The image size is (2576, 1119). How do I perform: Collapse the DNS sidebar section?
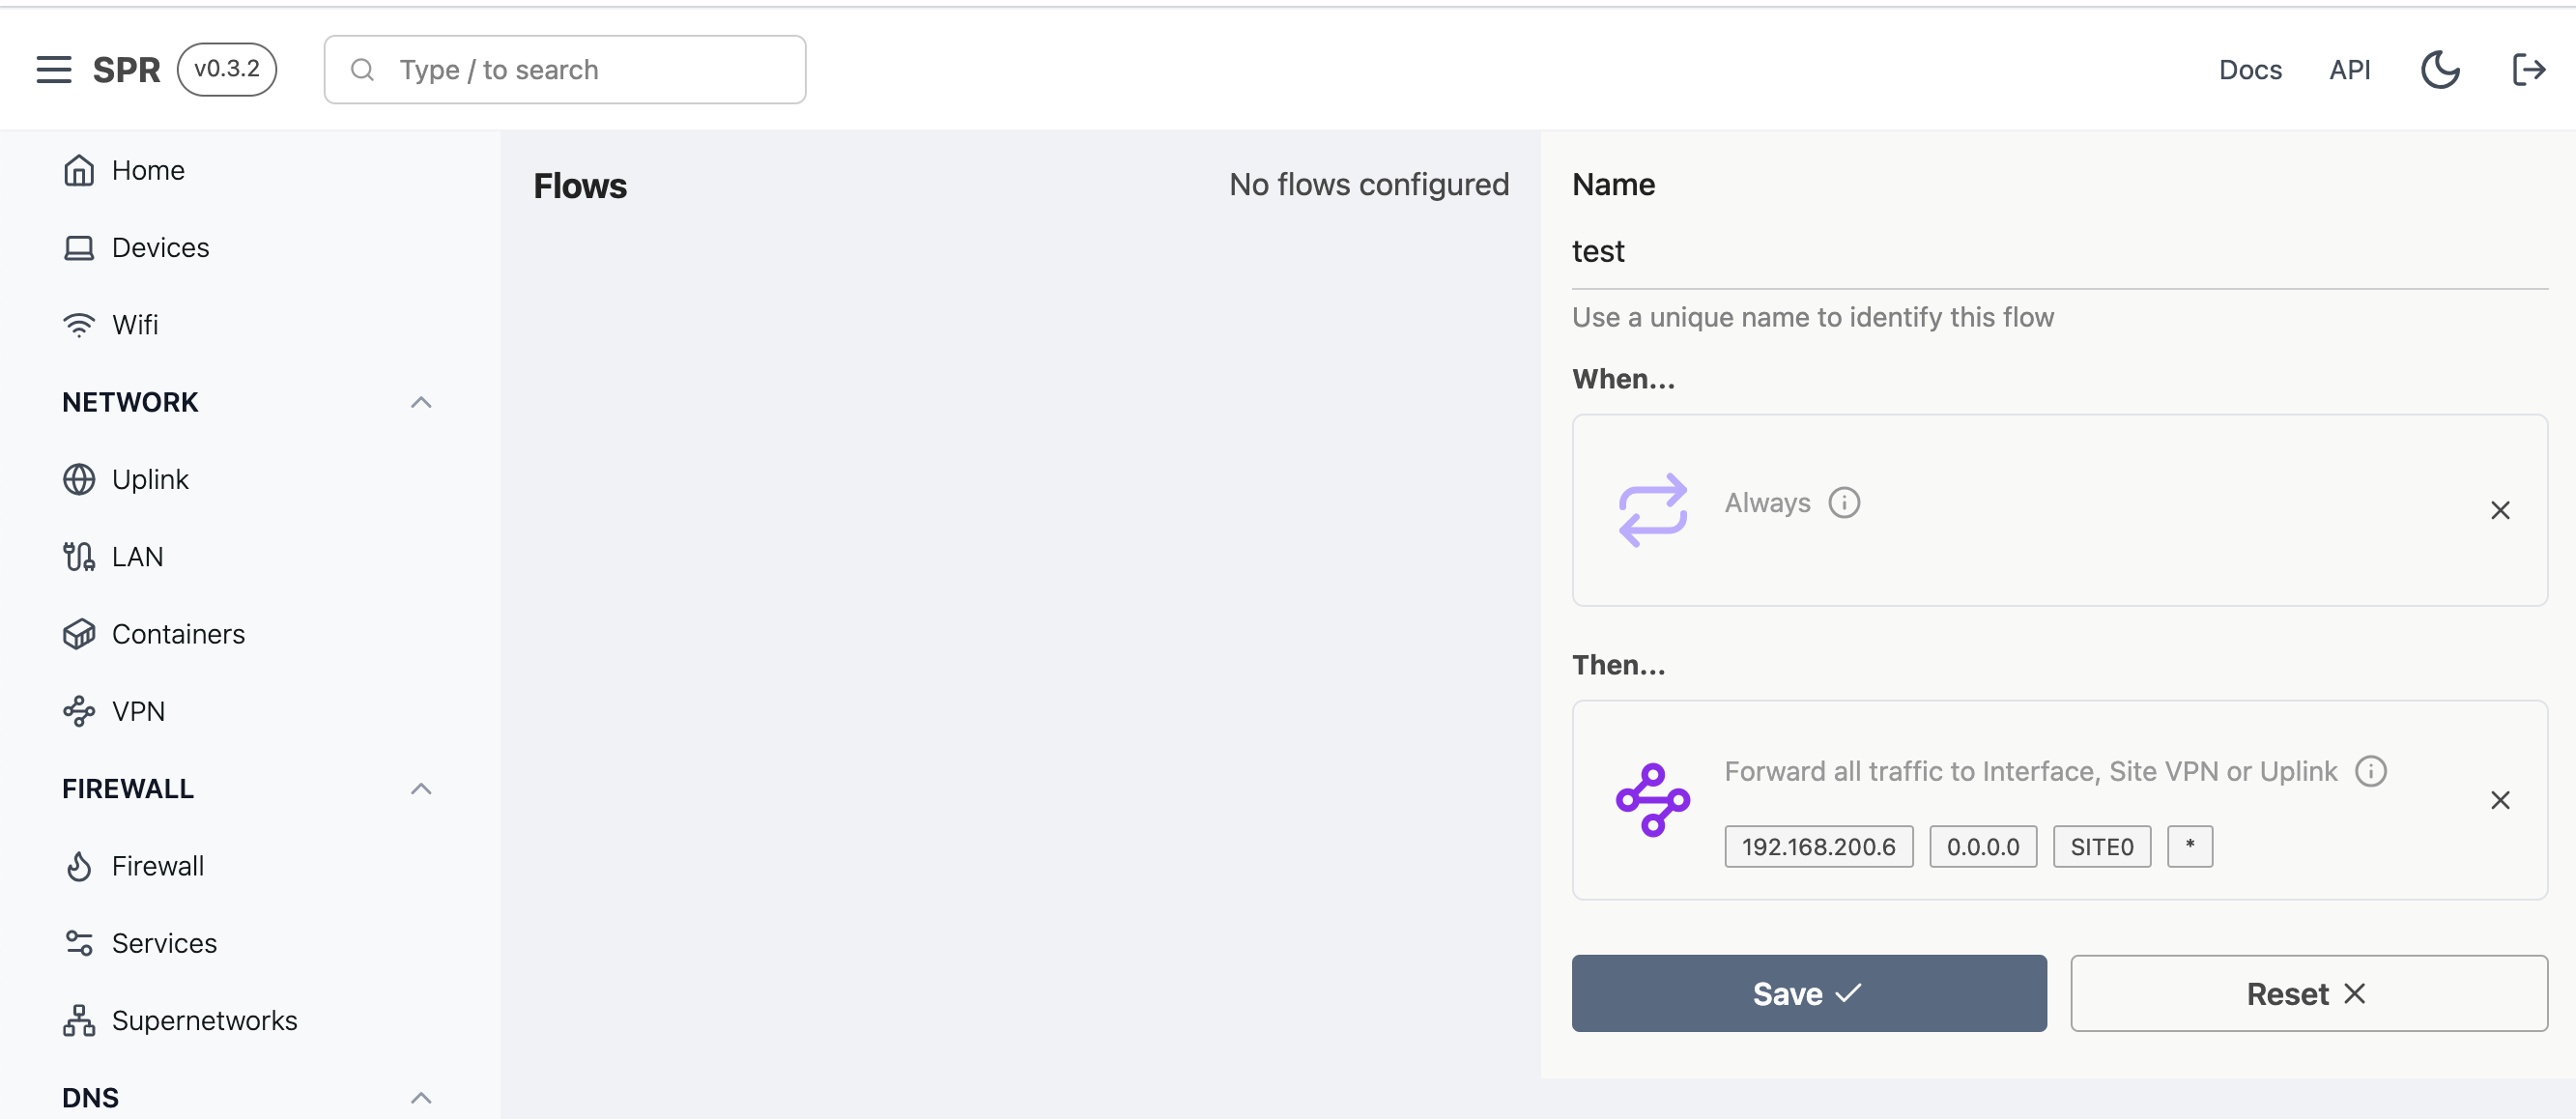pos(421,1098)
